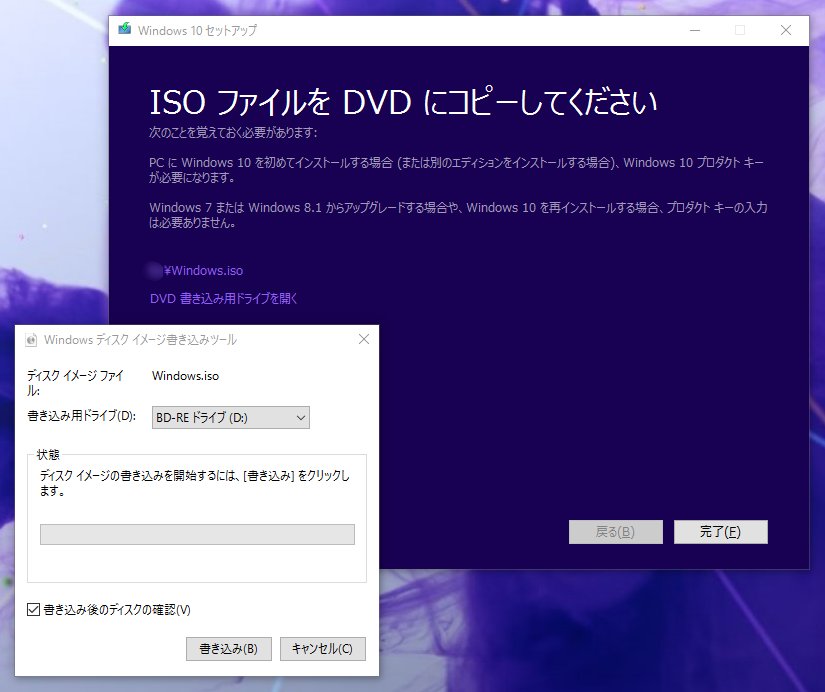Image resolution: width=825 pixels, height=692 pixels.
Task: Click the disc image burner title icon
Action: pos(31,340)
